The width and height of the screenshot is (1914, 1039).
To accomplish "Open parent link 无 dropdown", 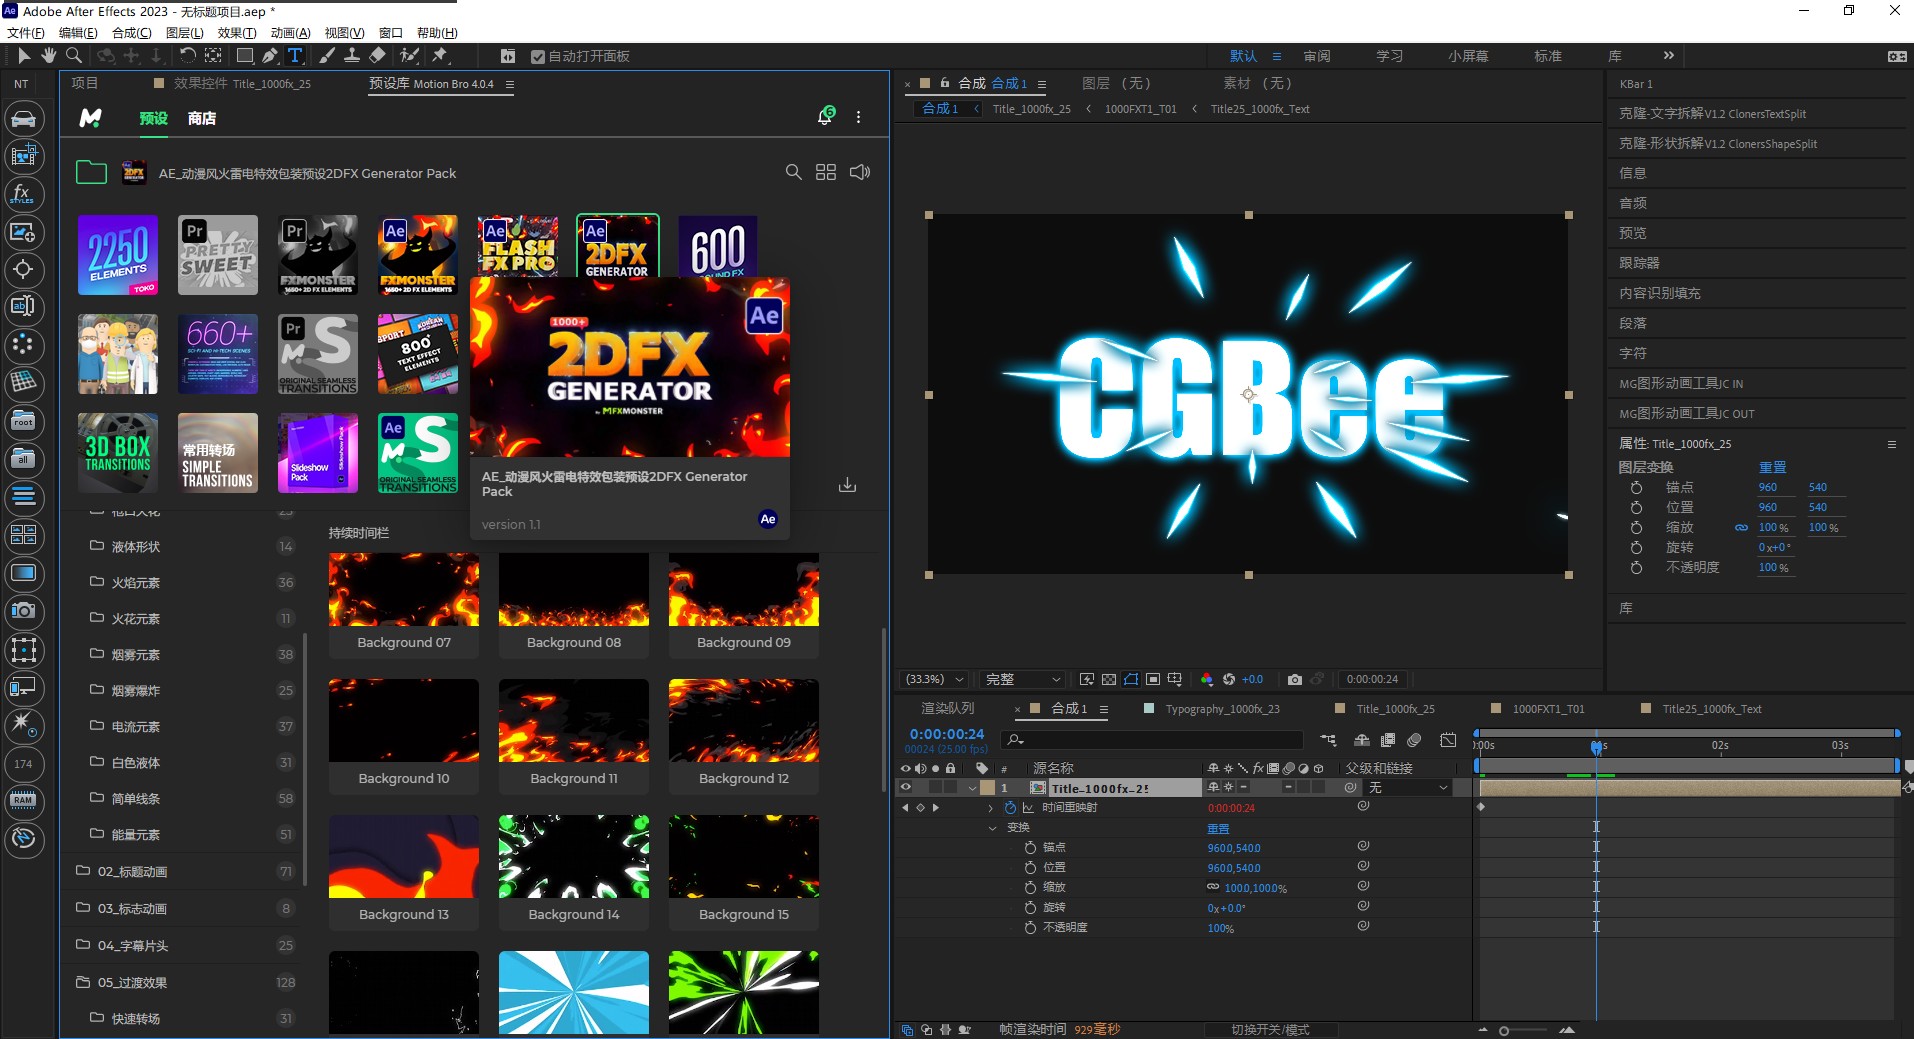I will (x=1408, y=787).
